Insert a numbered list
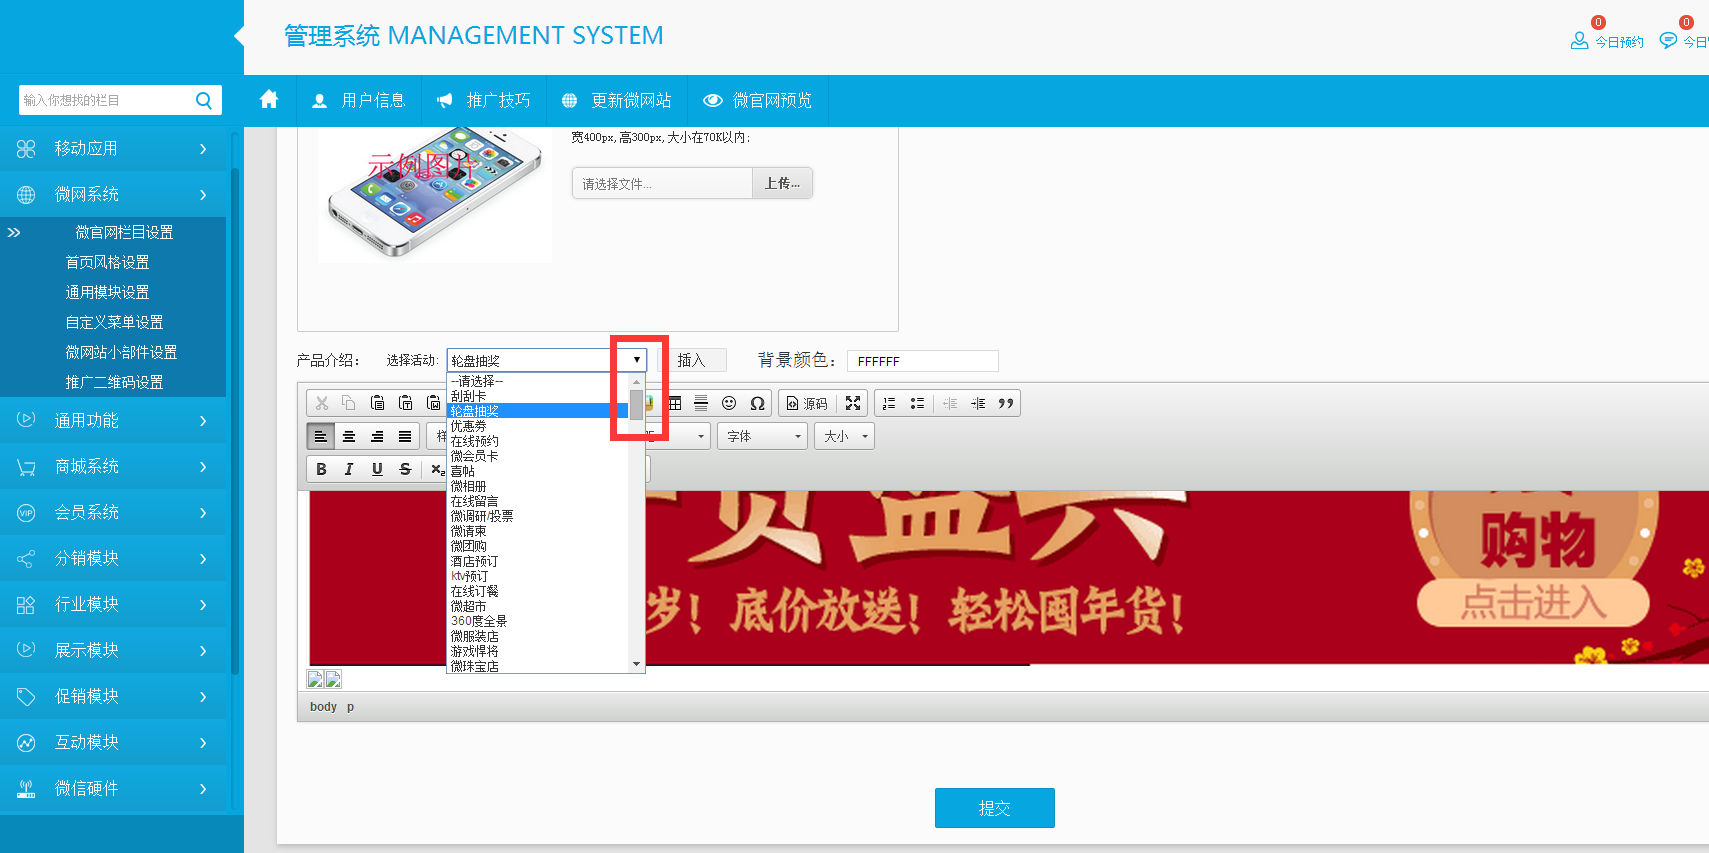Viewport: 1709px width, 853px height. point(889,403)
